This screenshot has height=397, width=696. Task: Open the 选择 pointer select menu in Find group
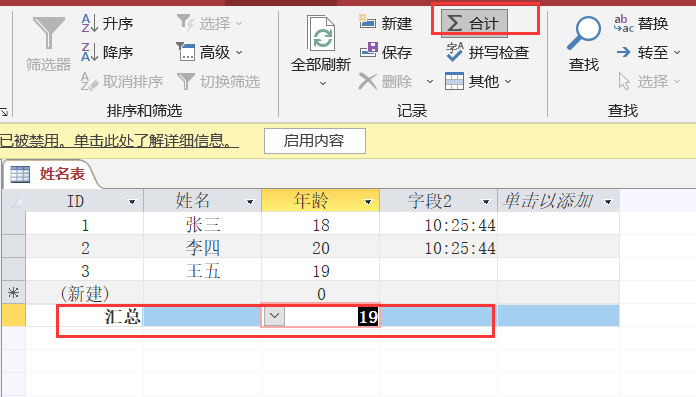pos(648,82)
